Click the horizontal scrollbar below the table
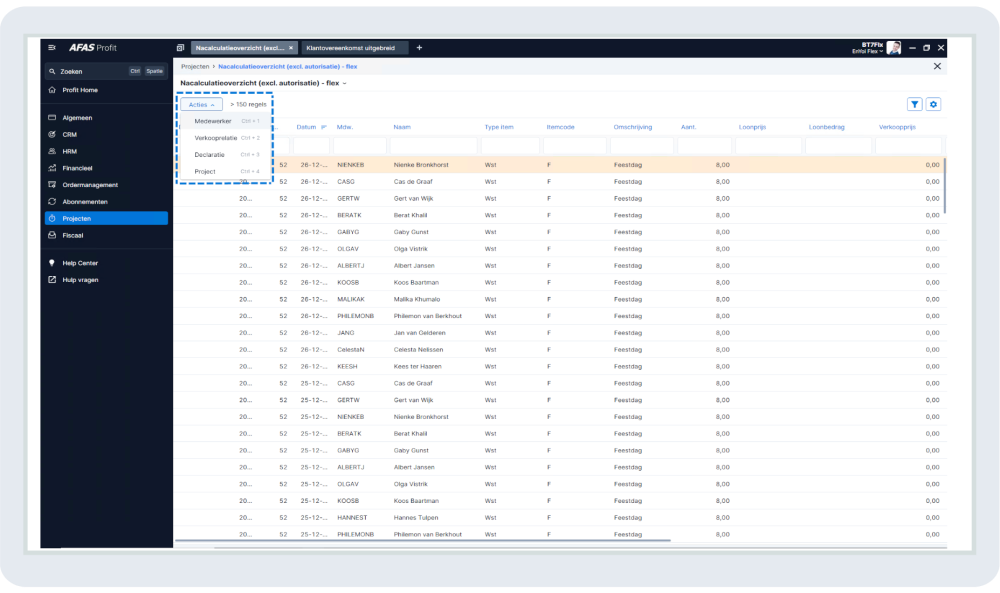The image size is (1000, 593). (x=423, y=541)
